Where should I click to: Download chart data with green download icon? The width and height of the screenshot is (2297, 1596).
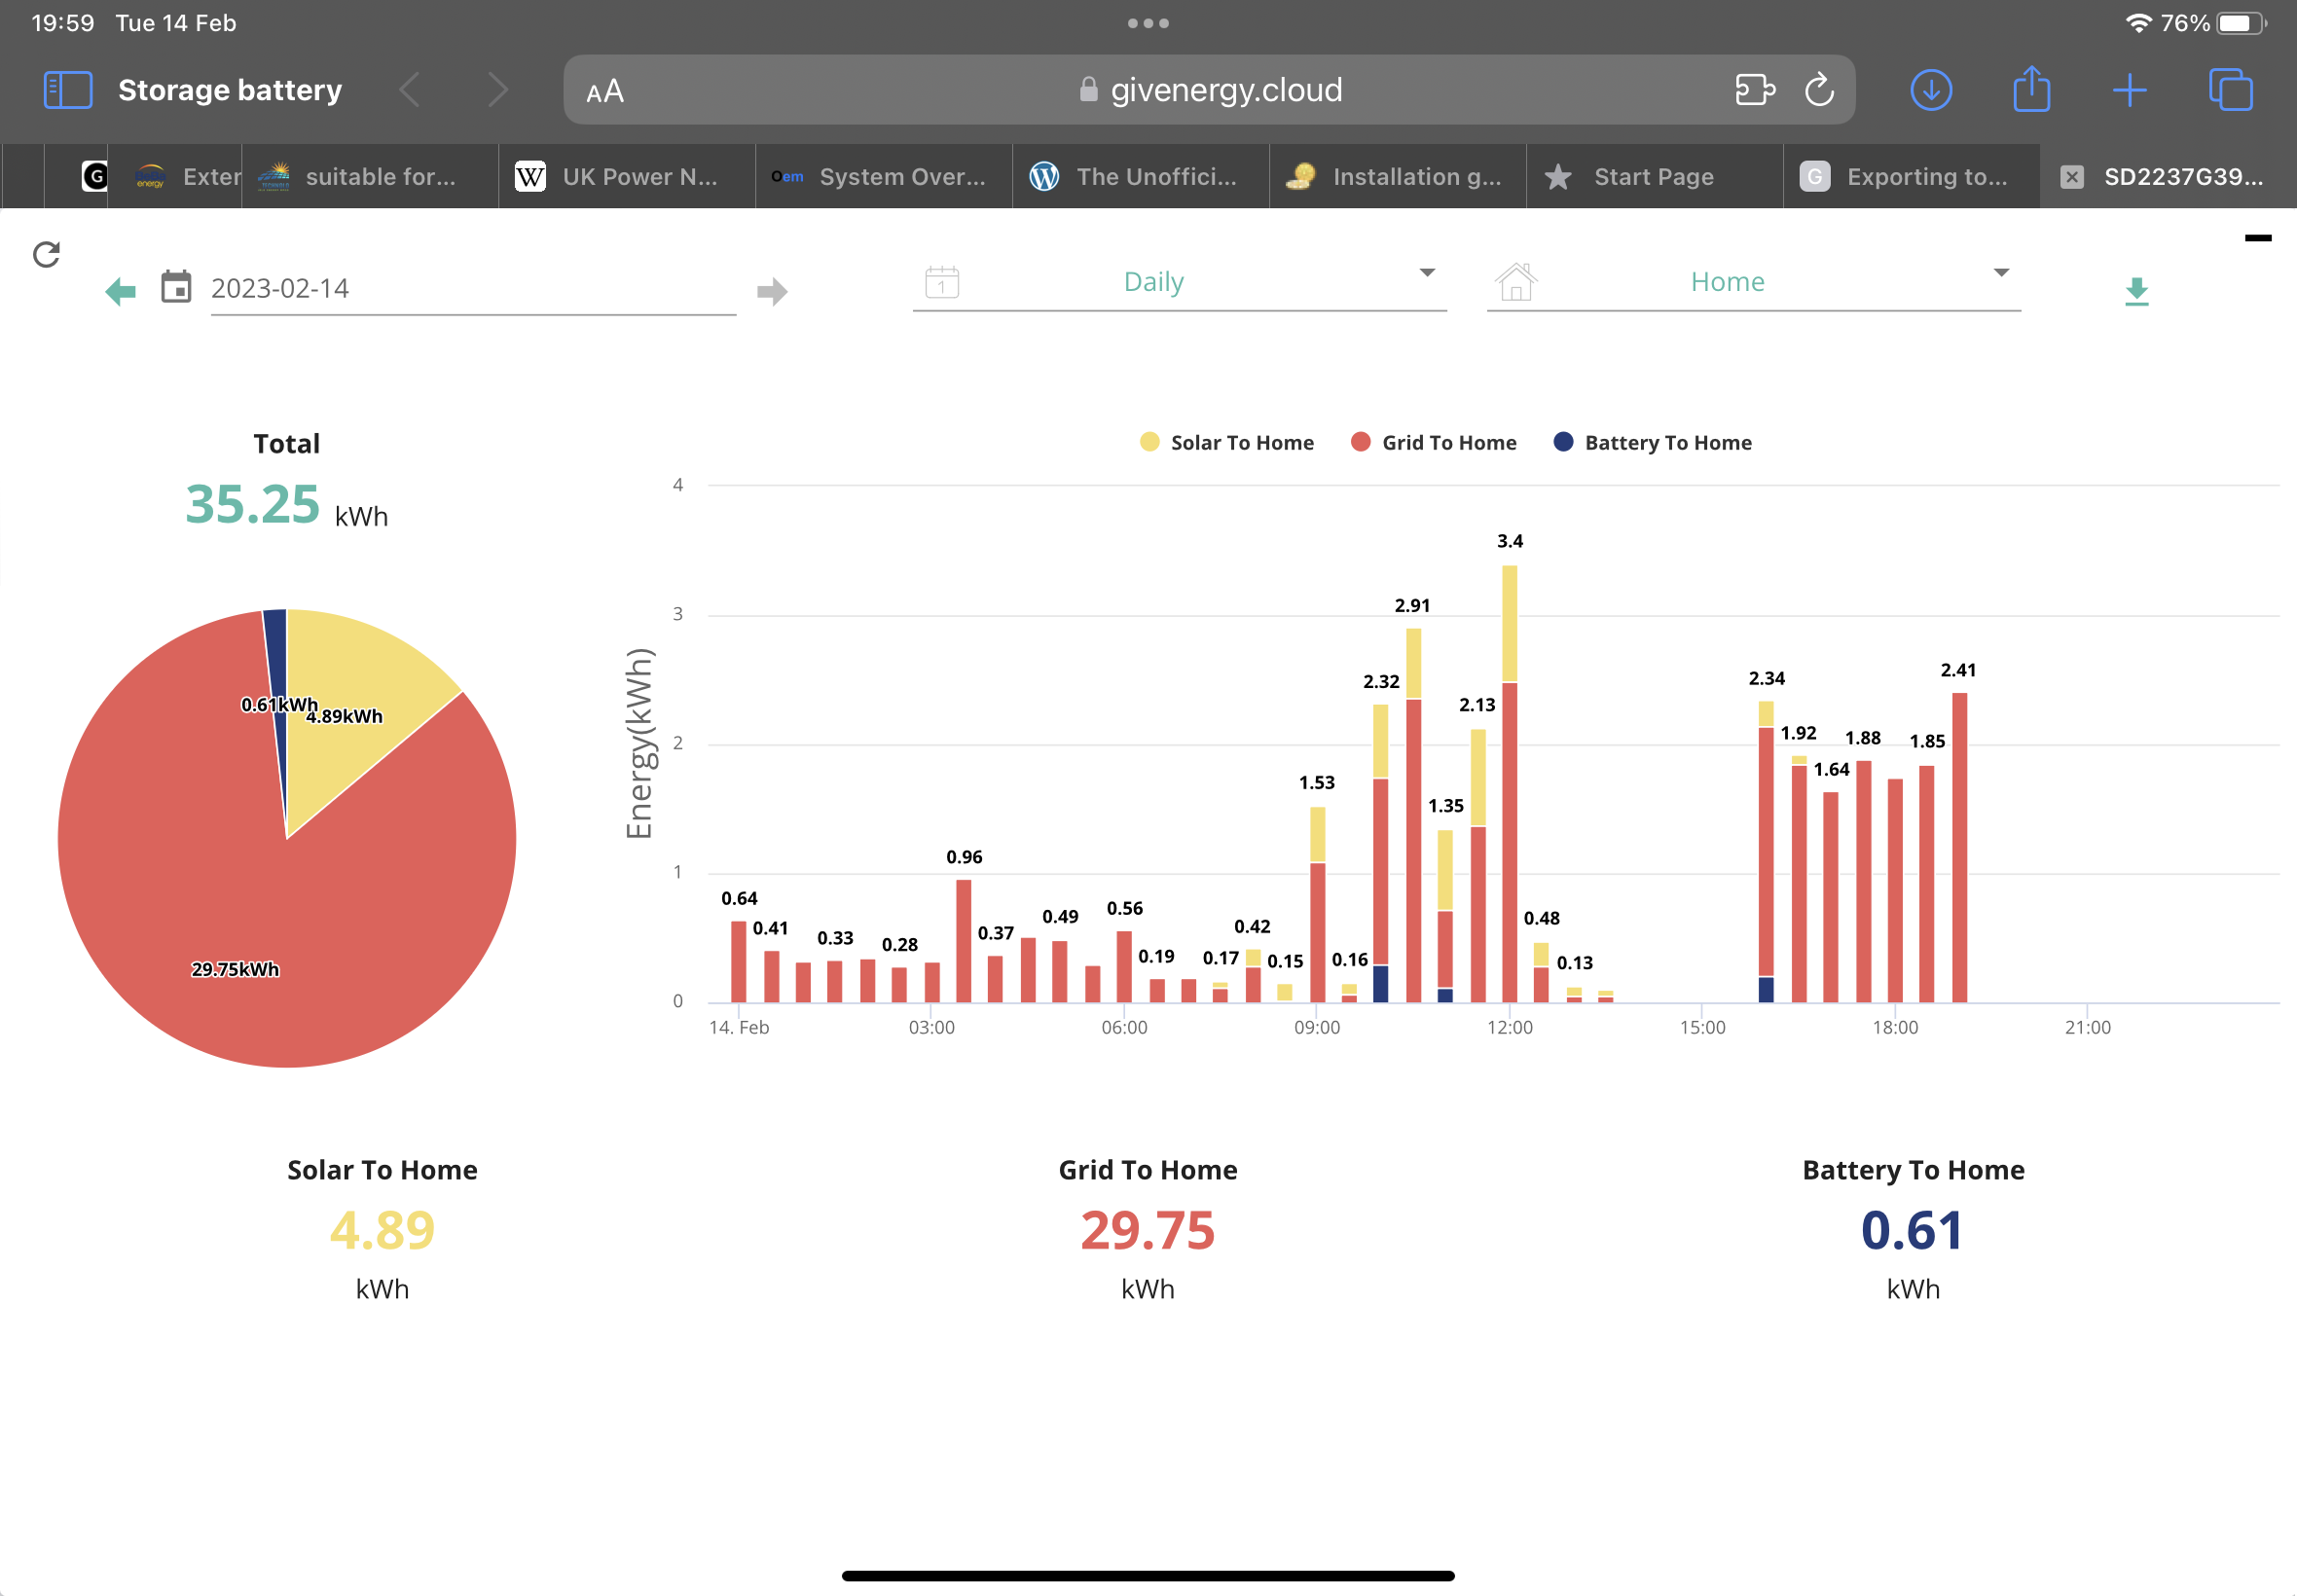(2136, 291)
